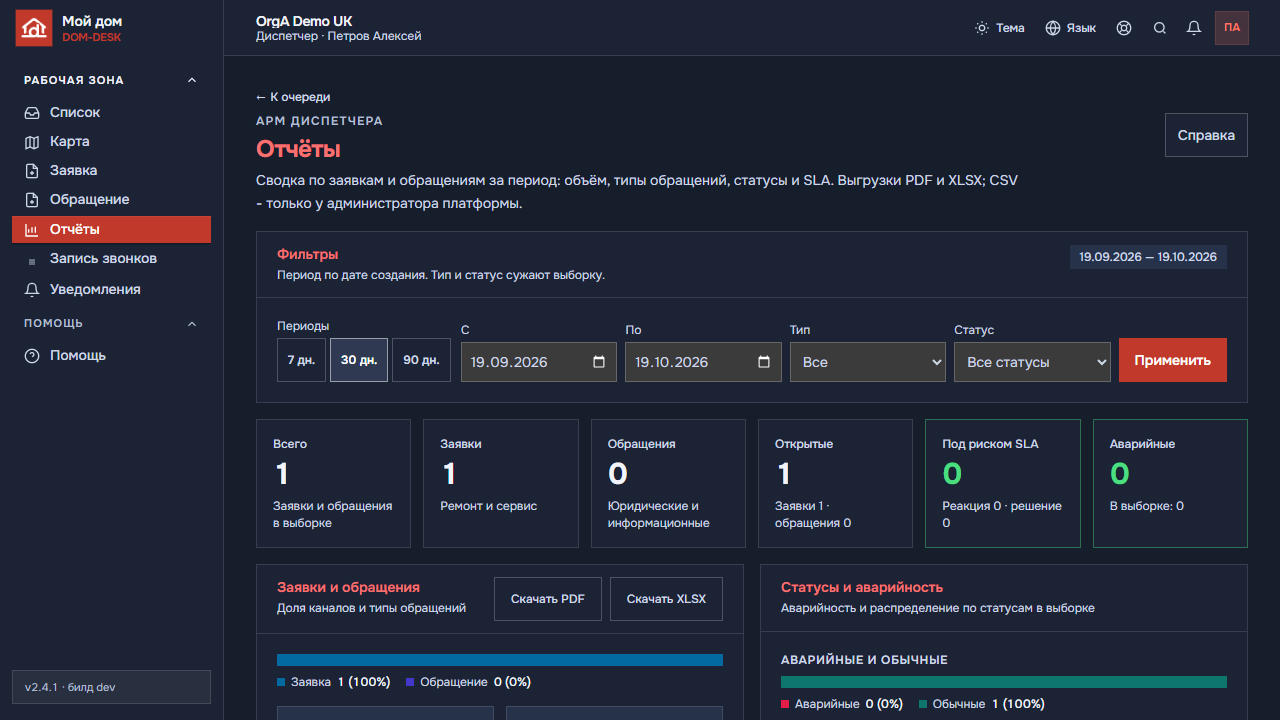Toggle the Тема theme switch

tap(1000, 28)
